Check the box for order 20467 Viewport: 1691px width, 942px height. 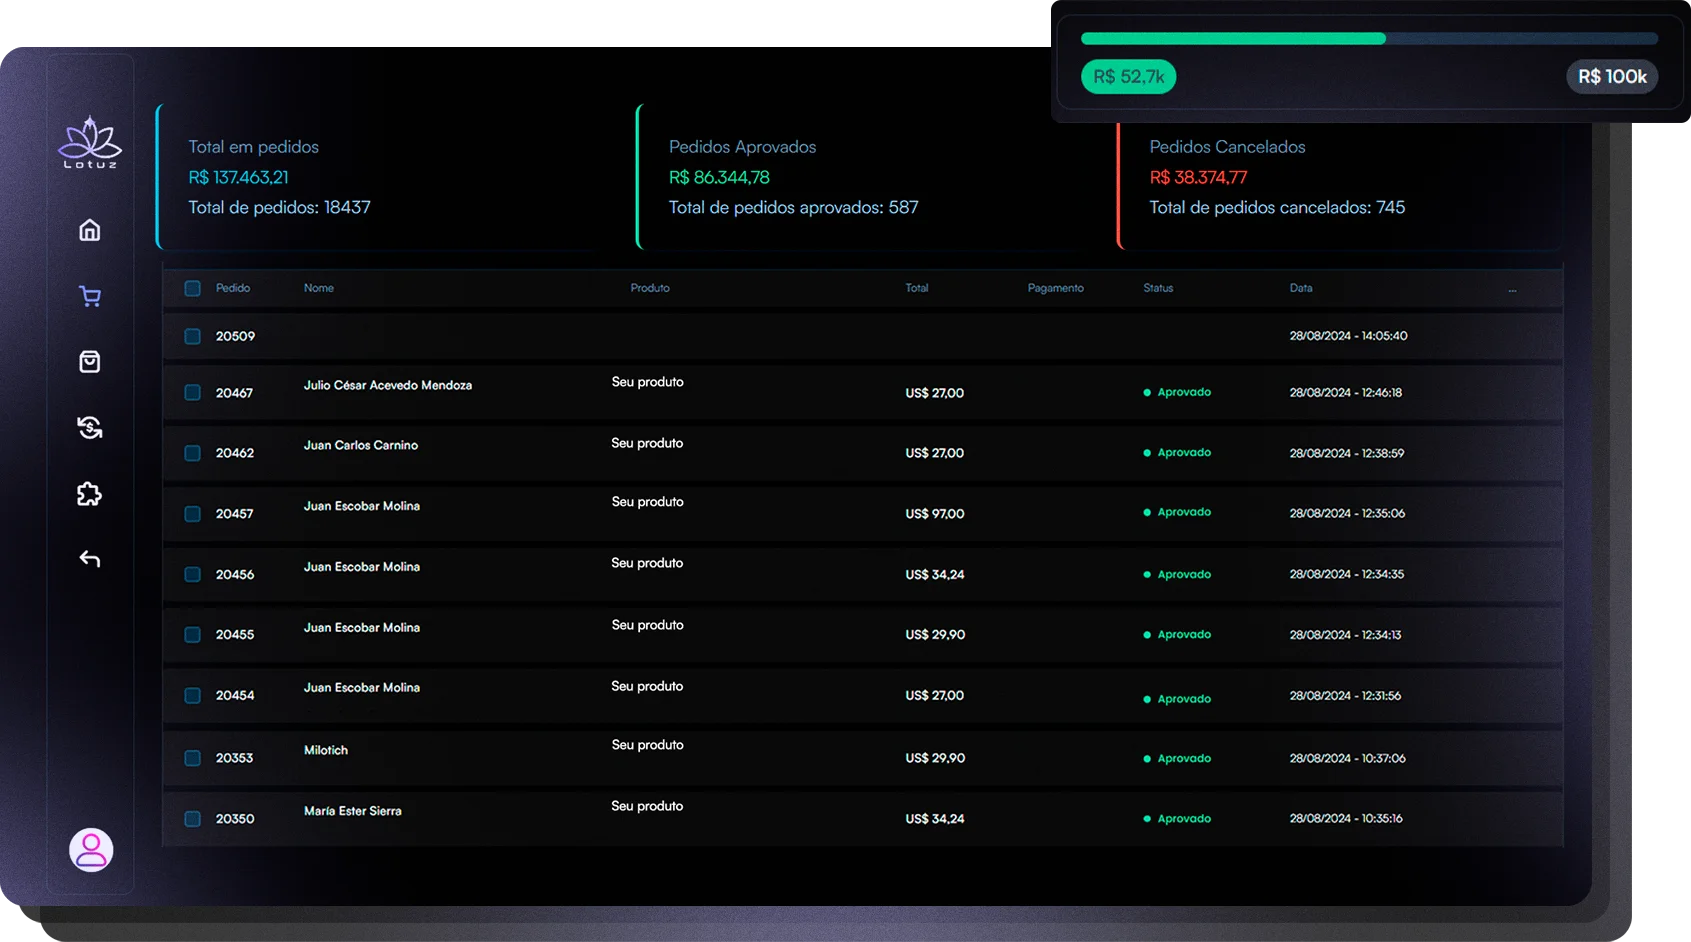point(193,393)
